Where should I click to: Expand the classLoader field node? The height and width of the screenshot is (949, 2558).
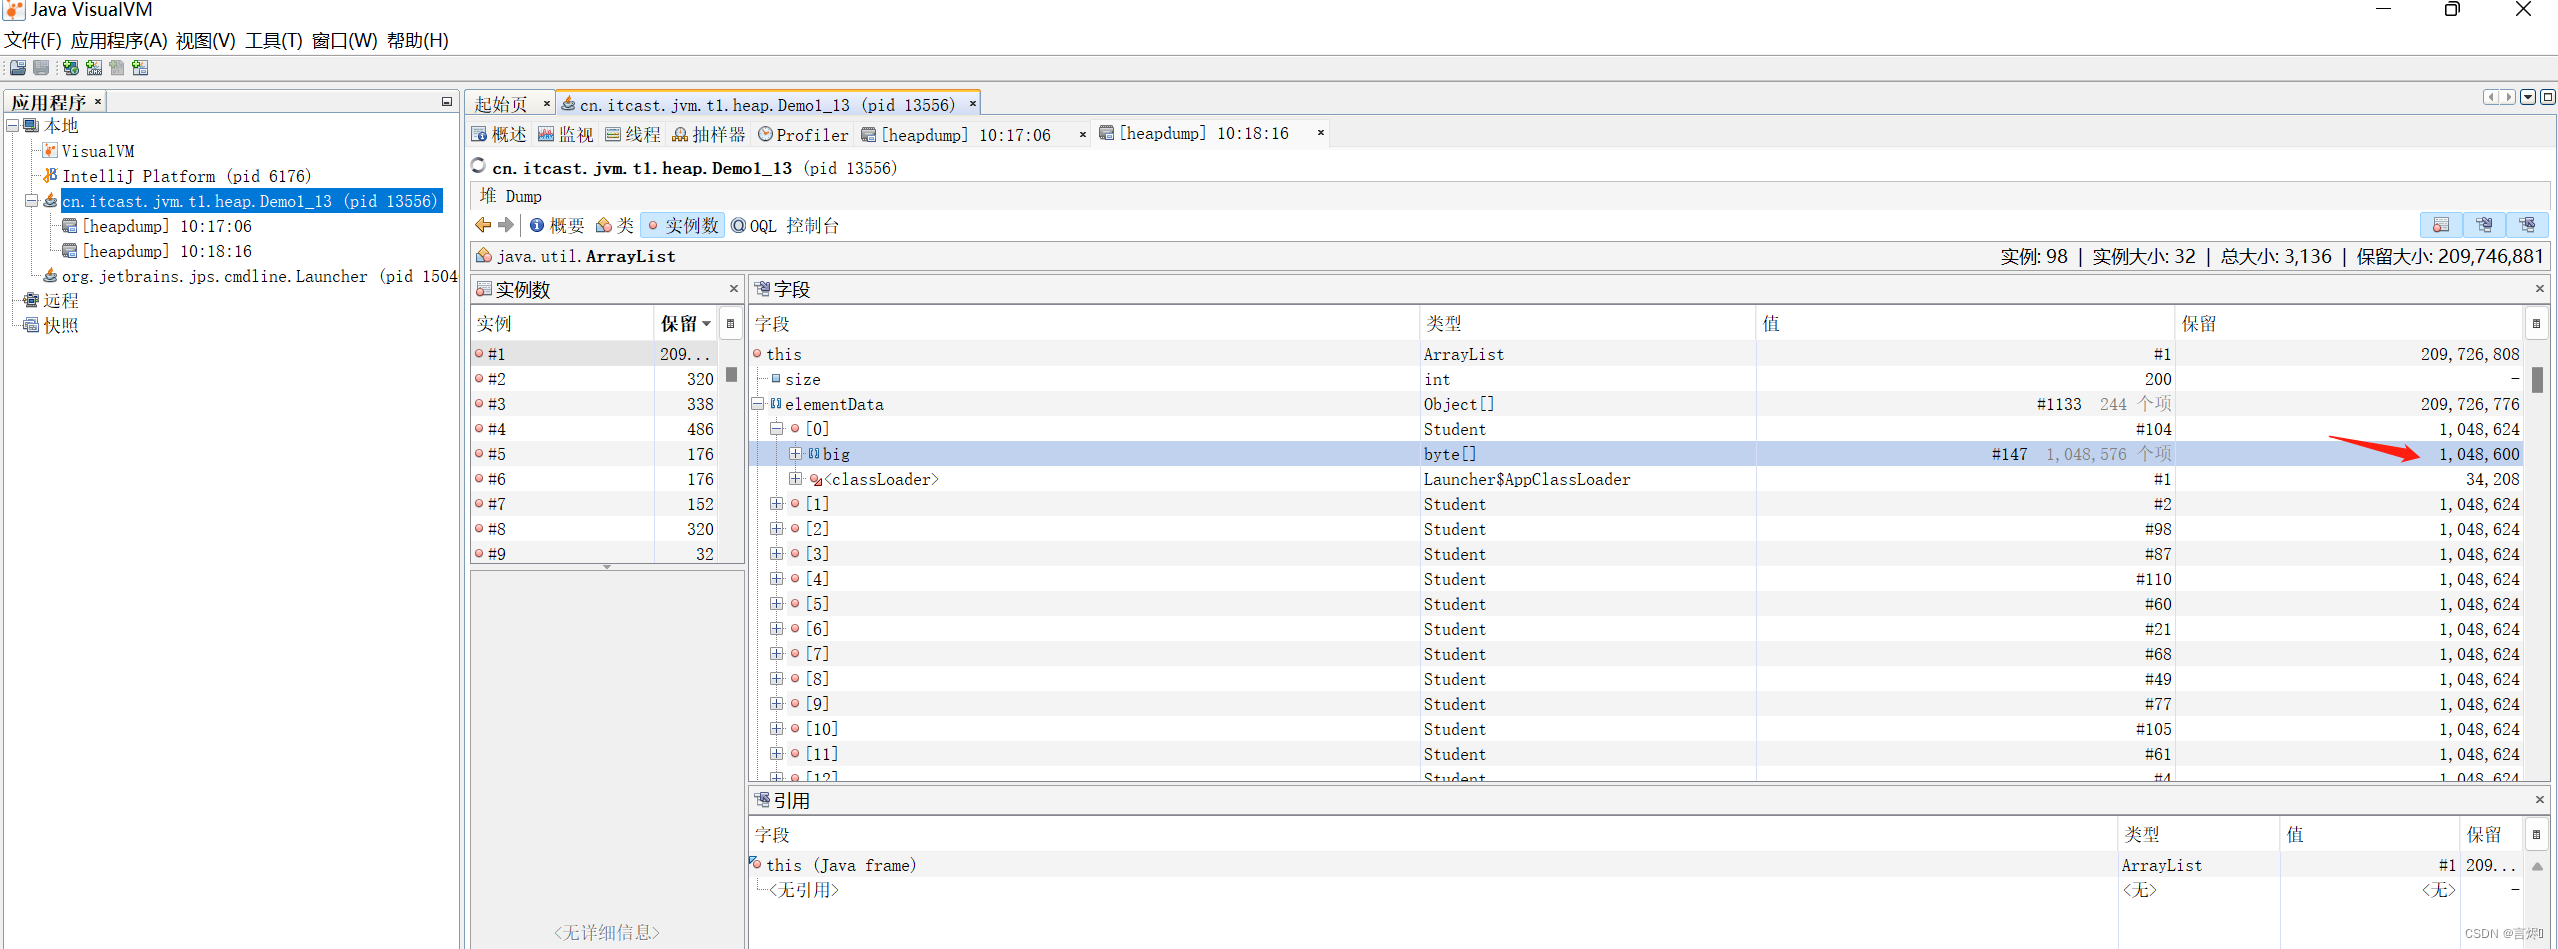[x=795, y=479]
